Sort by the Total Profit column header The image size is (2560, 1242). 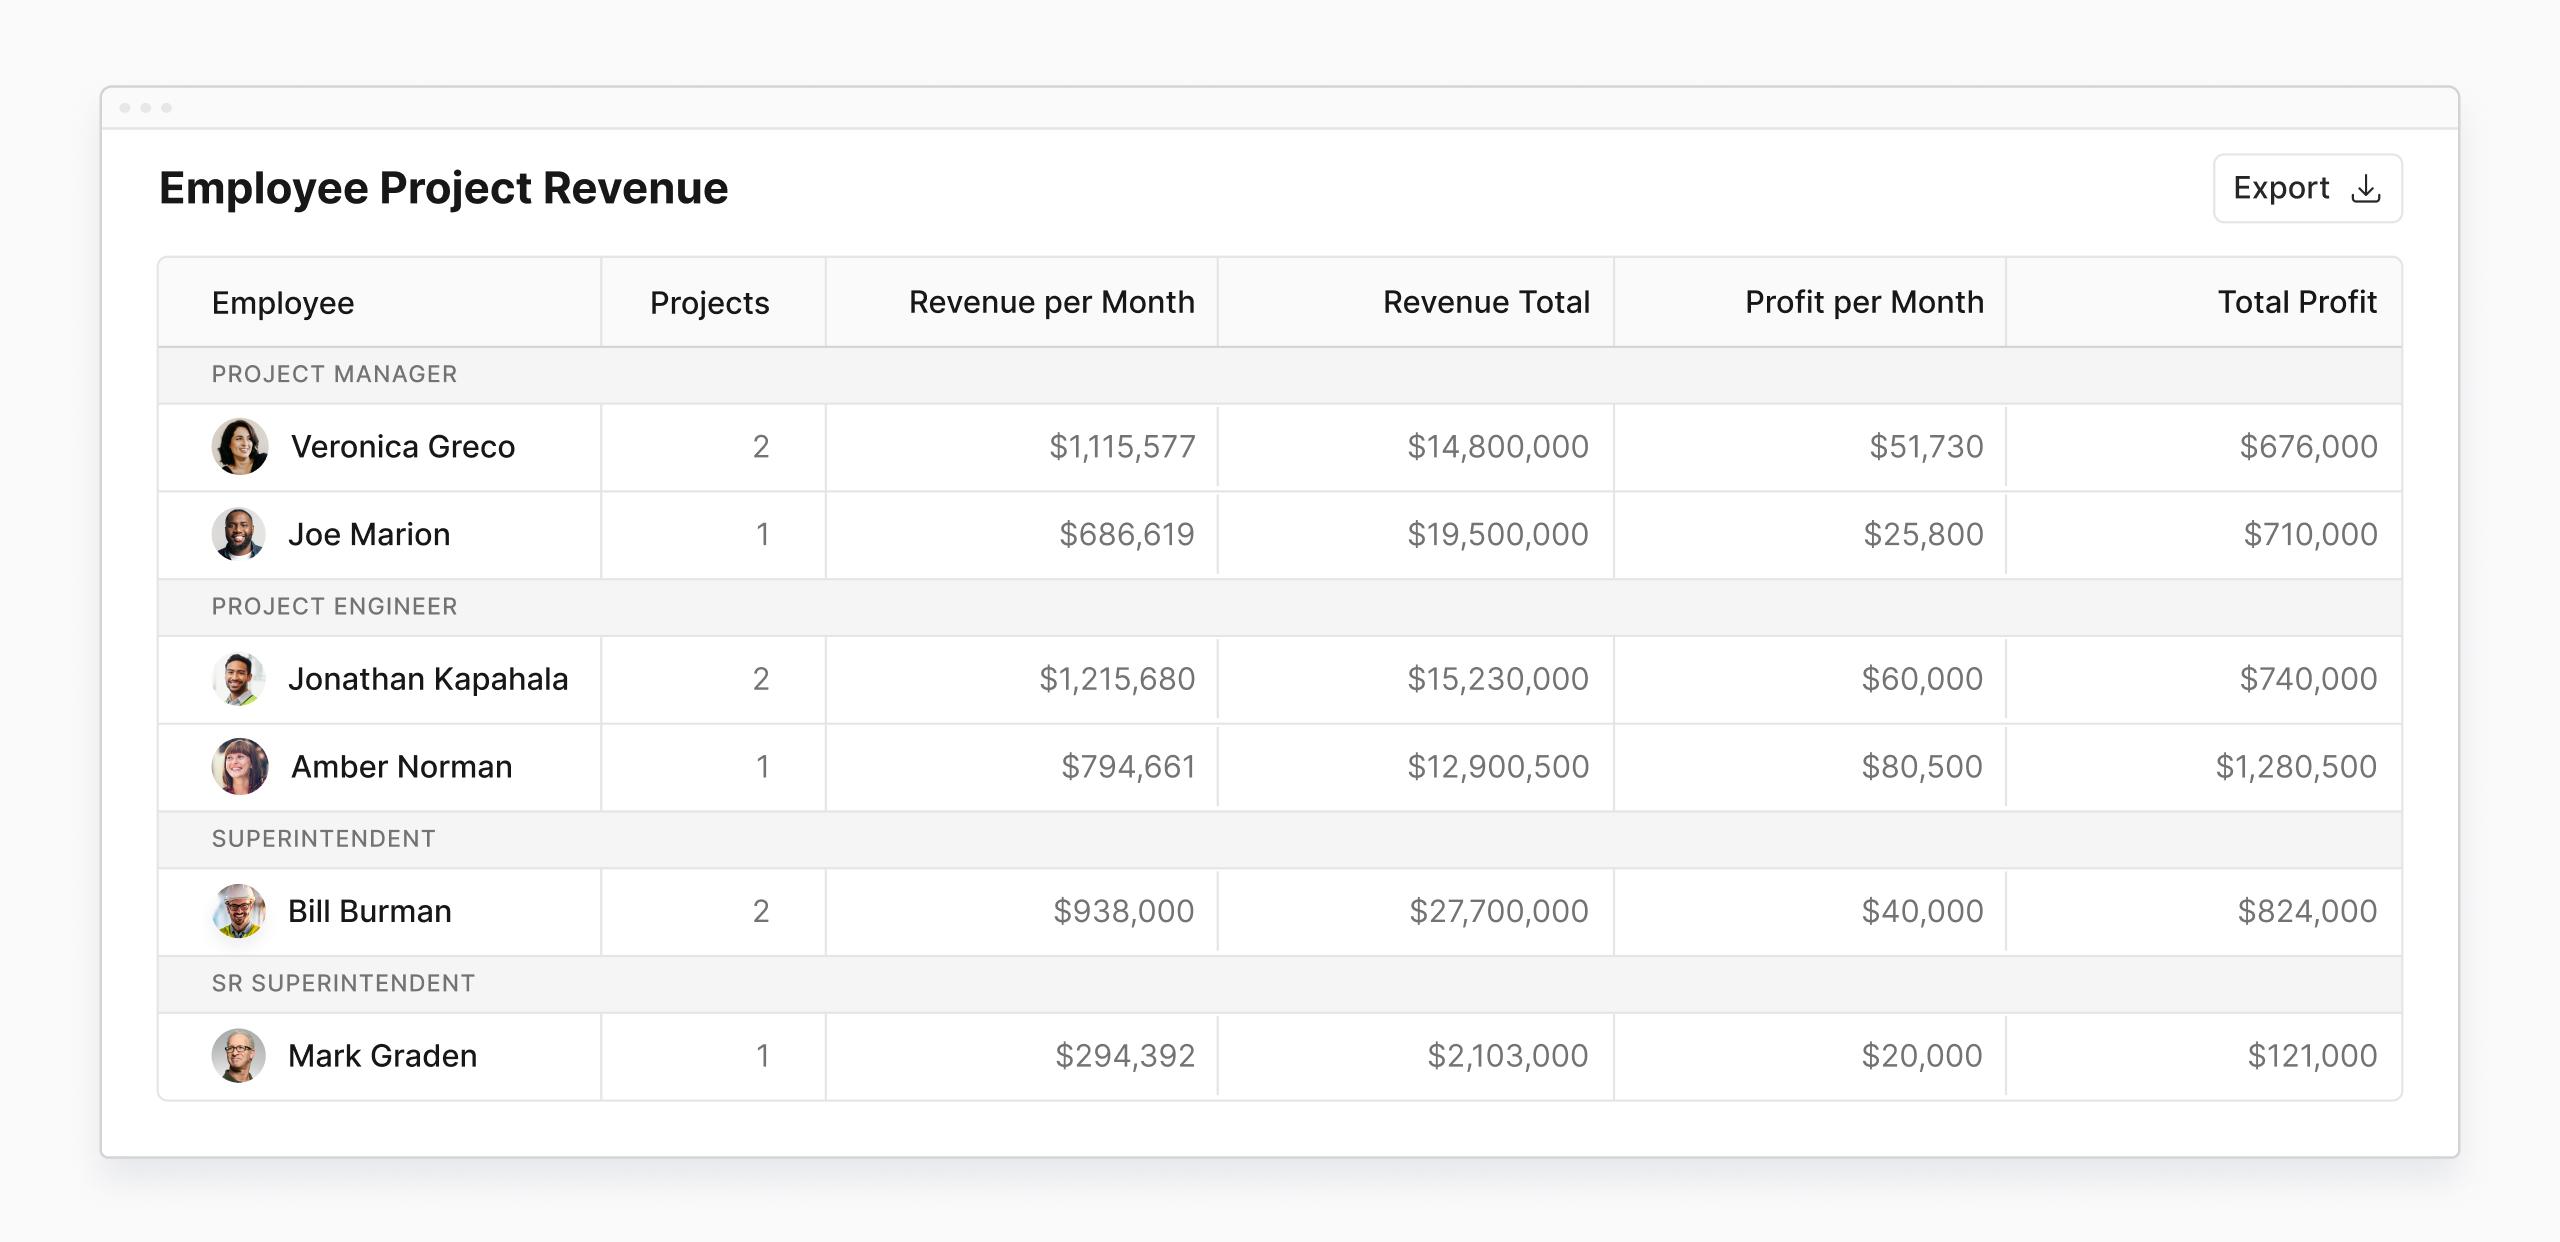click(2297, 302)
